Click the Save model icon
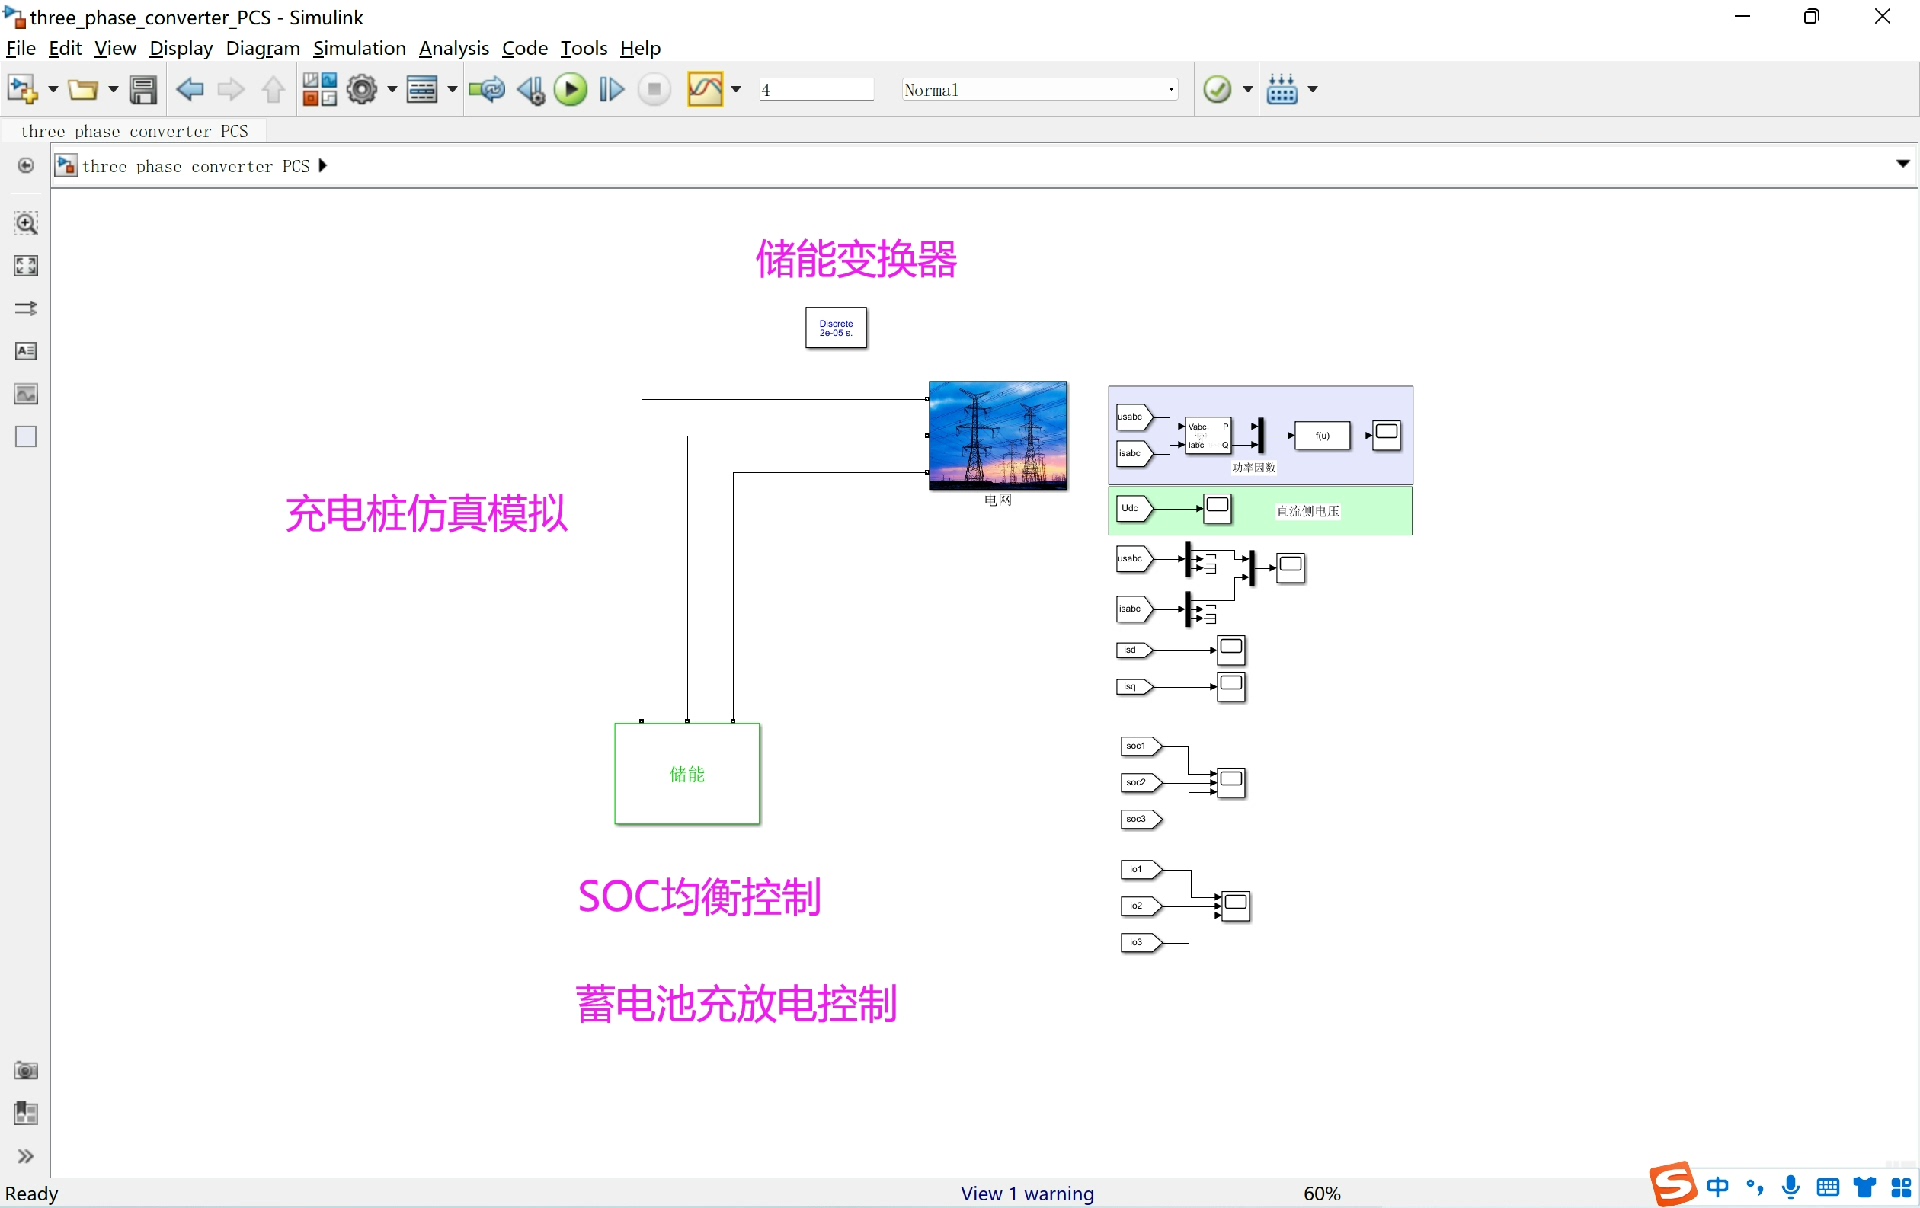1920x1208 pixels. [x=144, y=90]
